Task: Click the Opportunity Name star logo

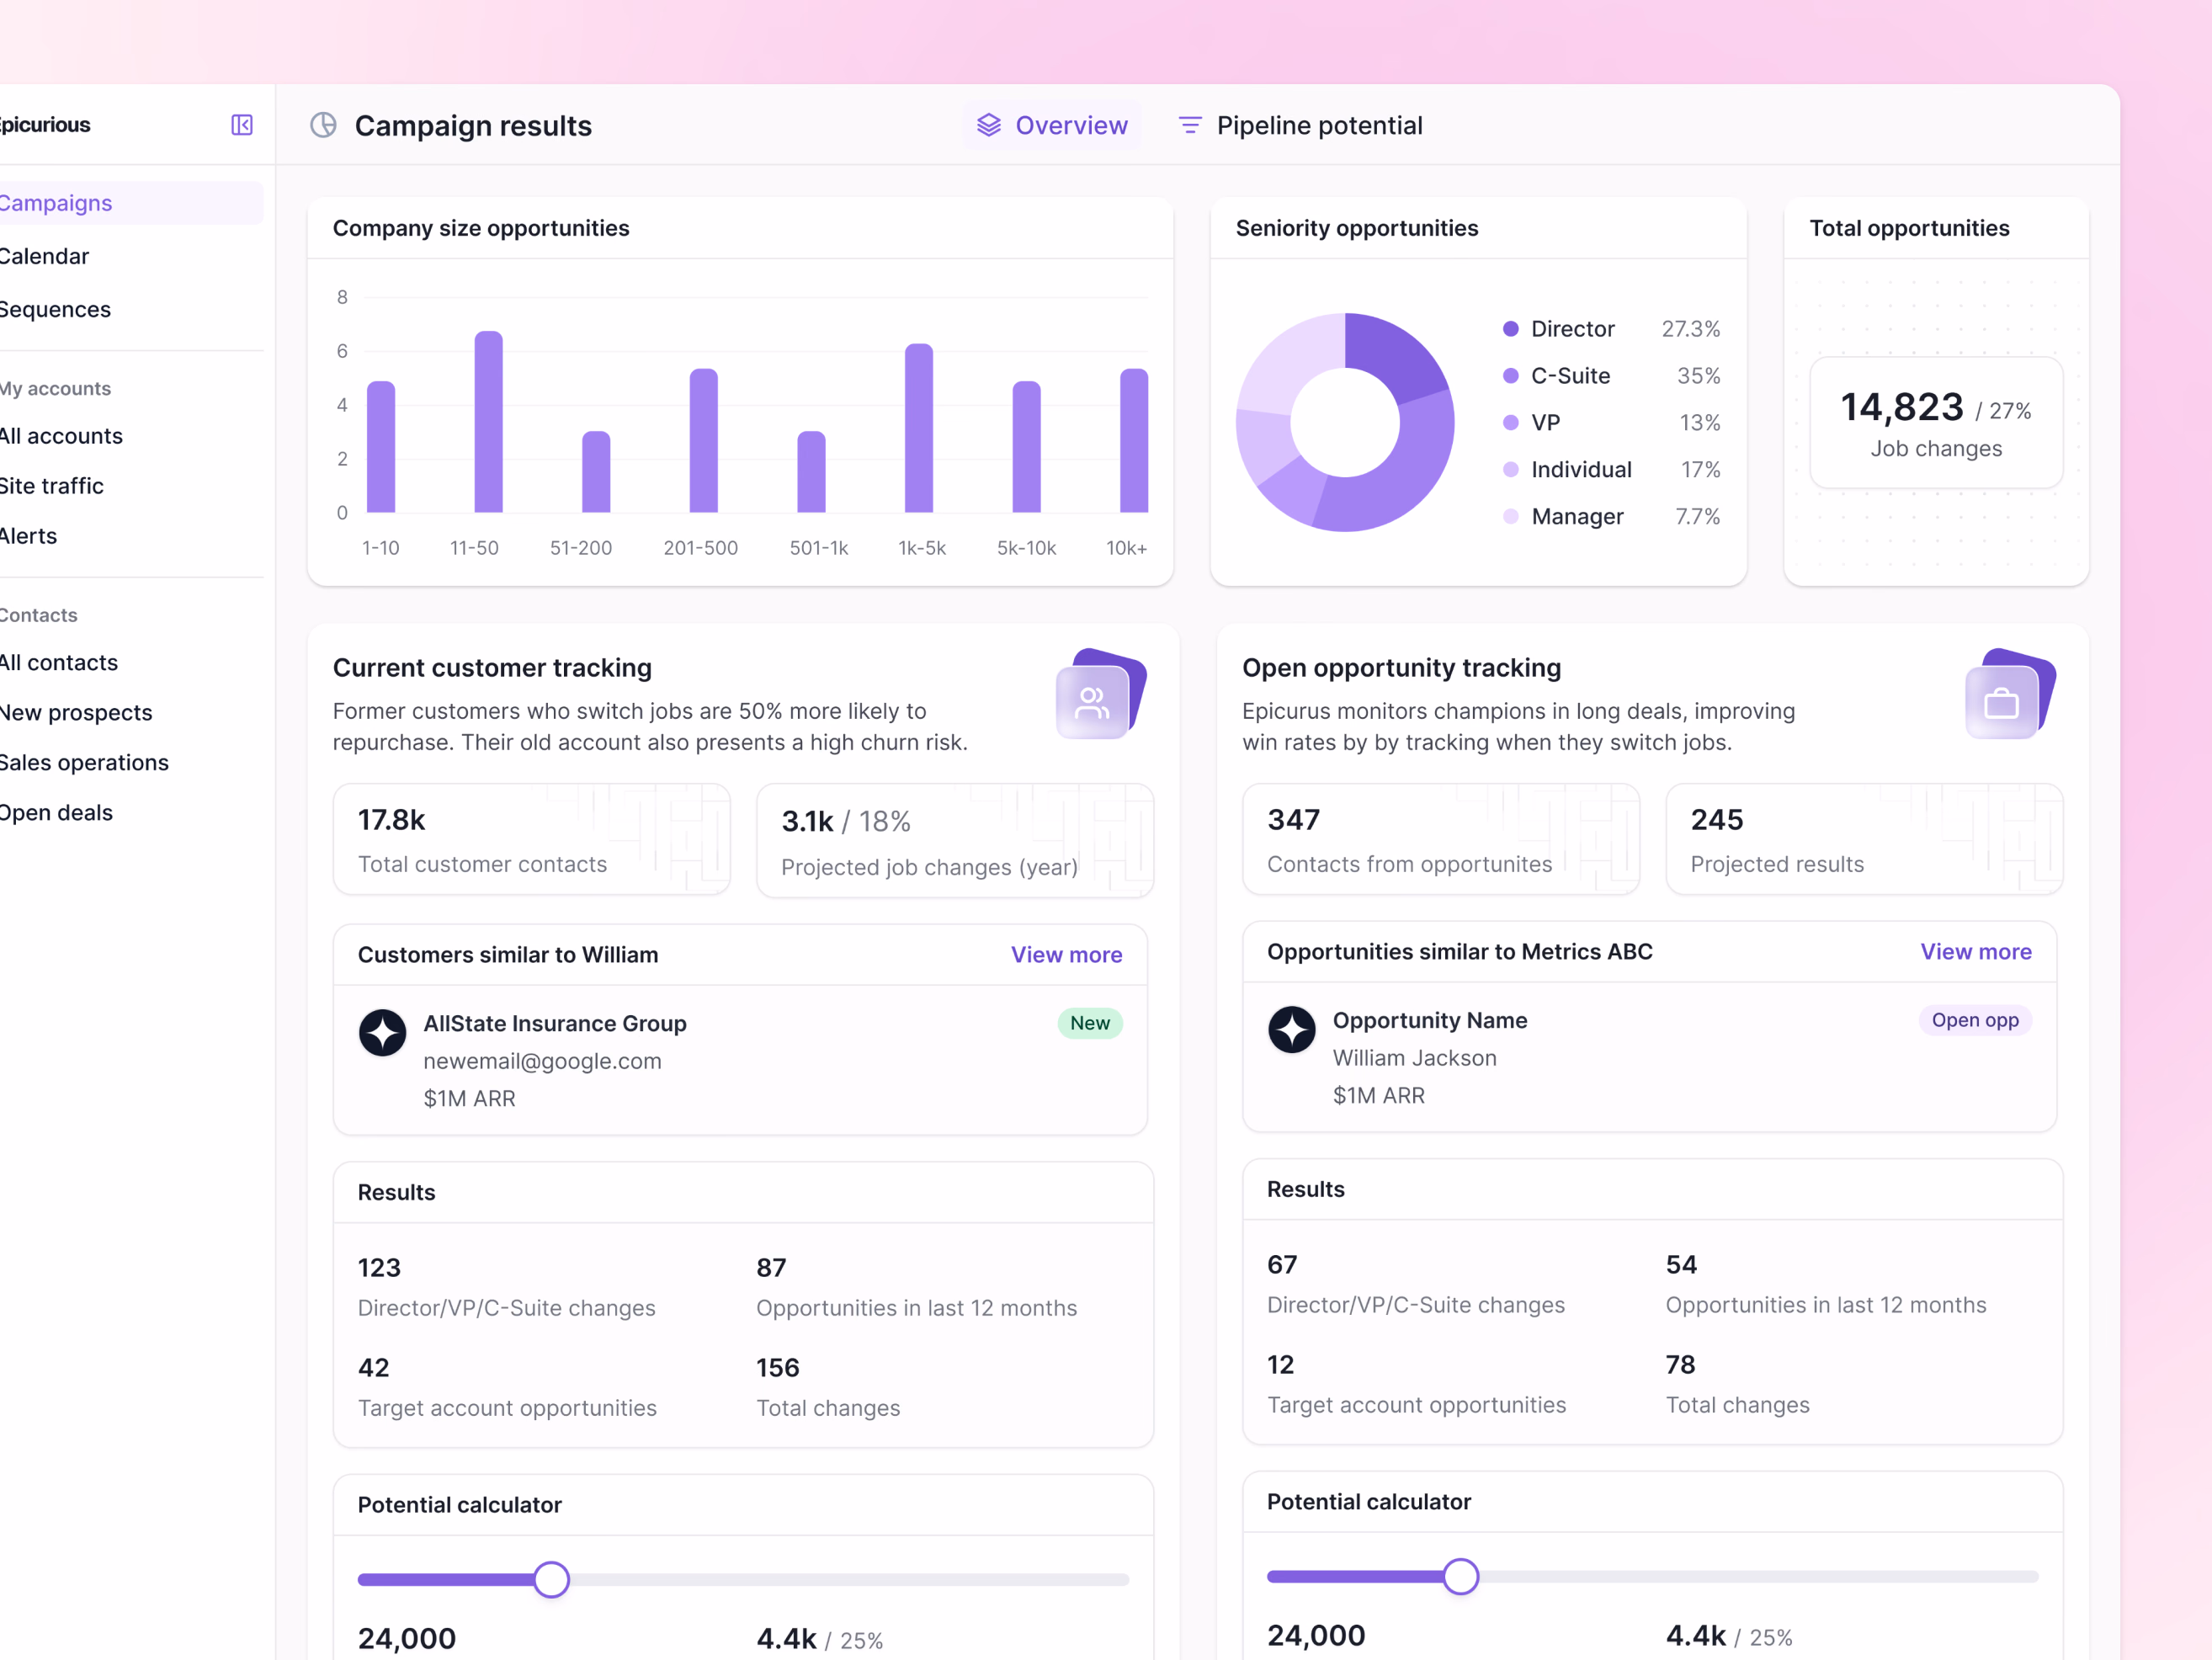Action: click(1291, 1029)
